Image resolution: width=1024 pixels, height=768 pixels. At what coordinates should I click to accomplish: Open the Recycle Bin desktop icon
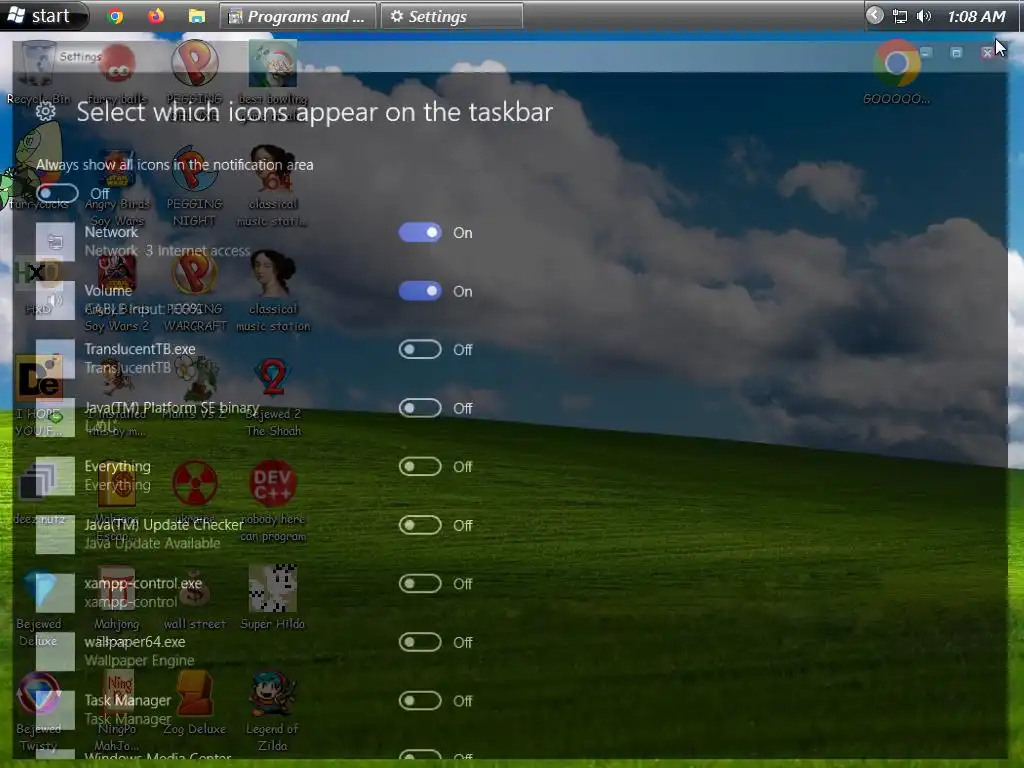[38, 72]
